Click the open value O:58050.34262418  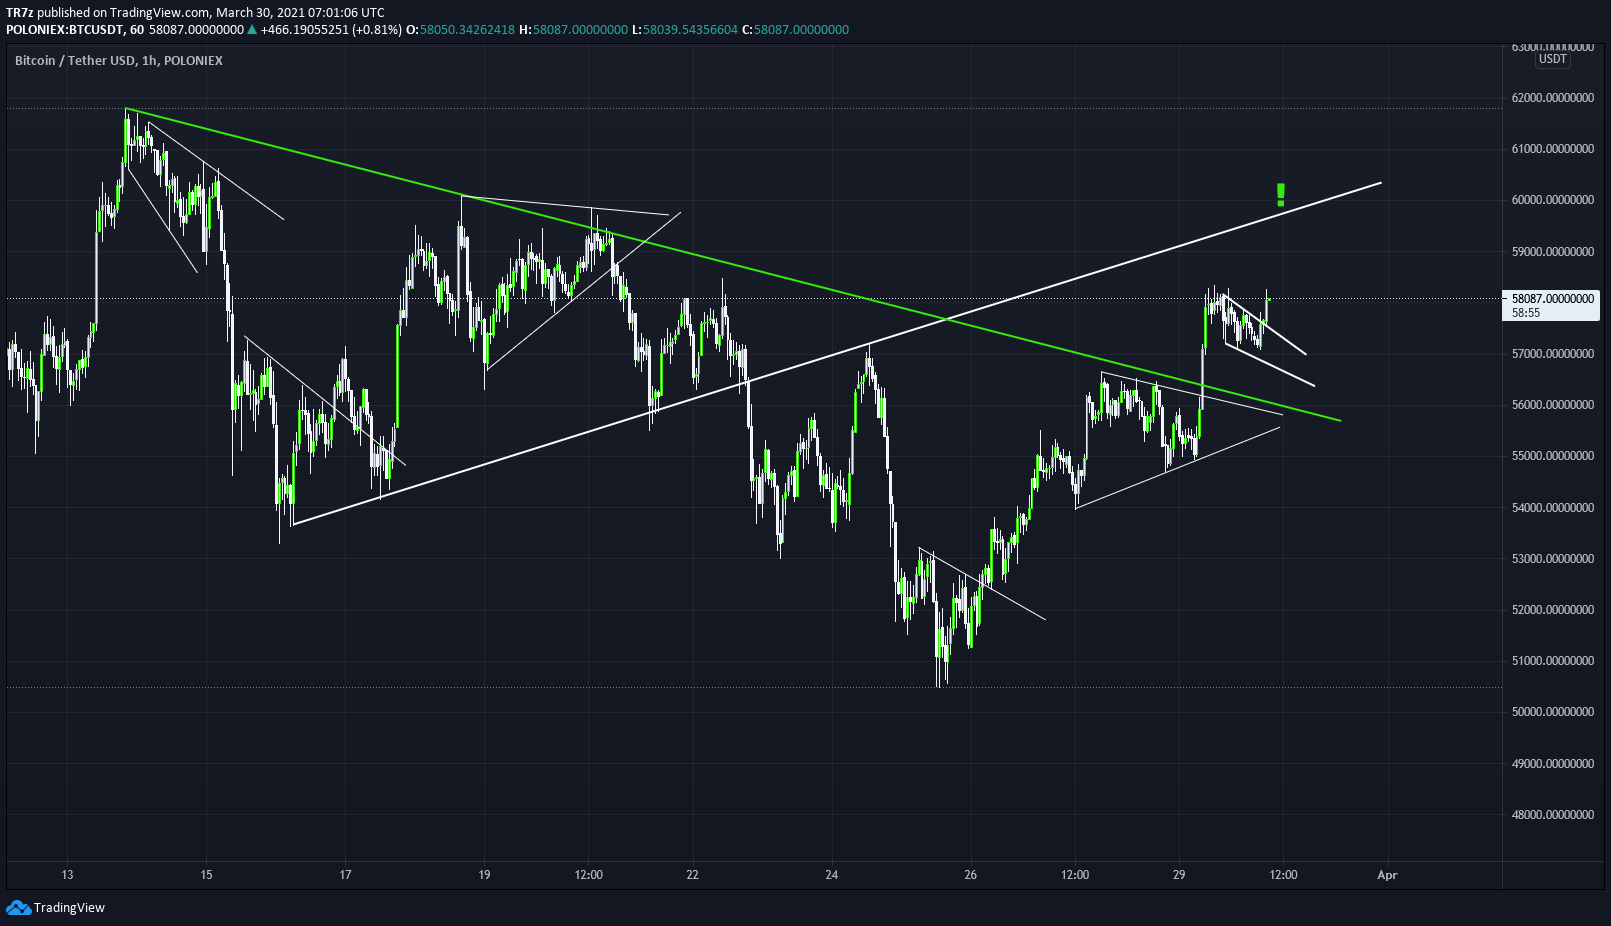click(461, 30)
